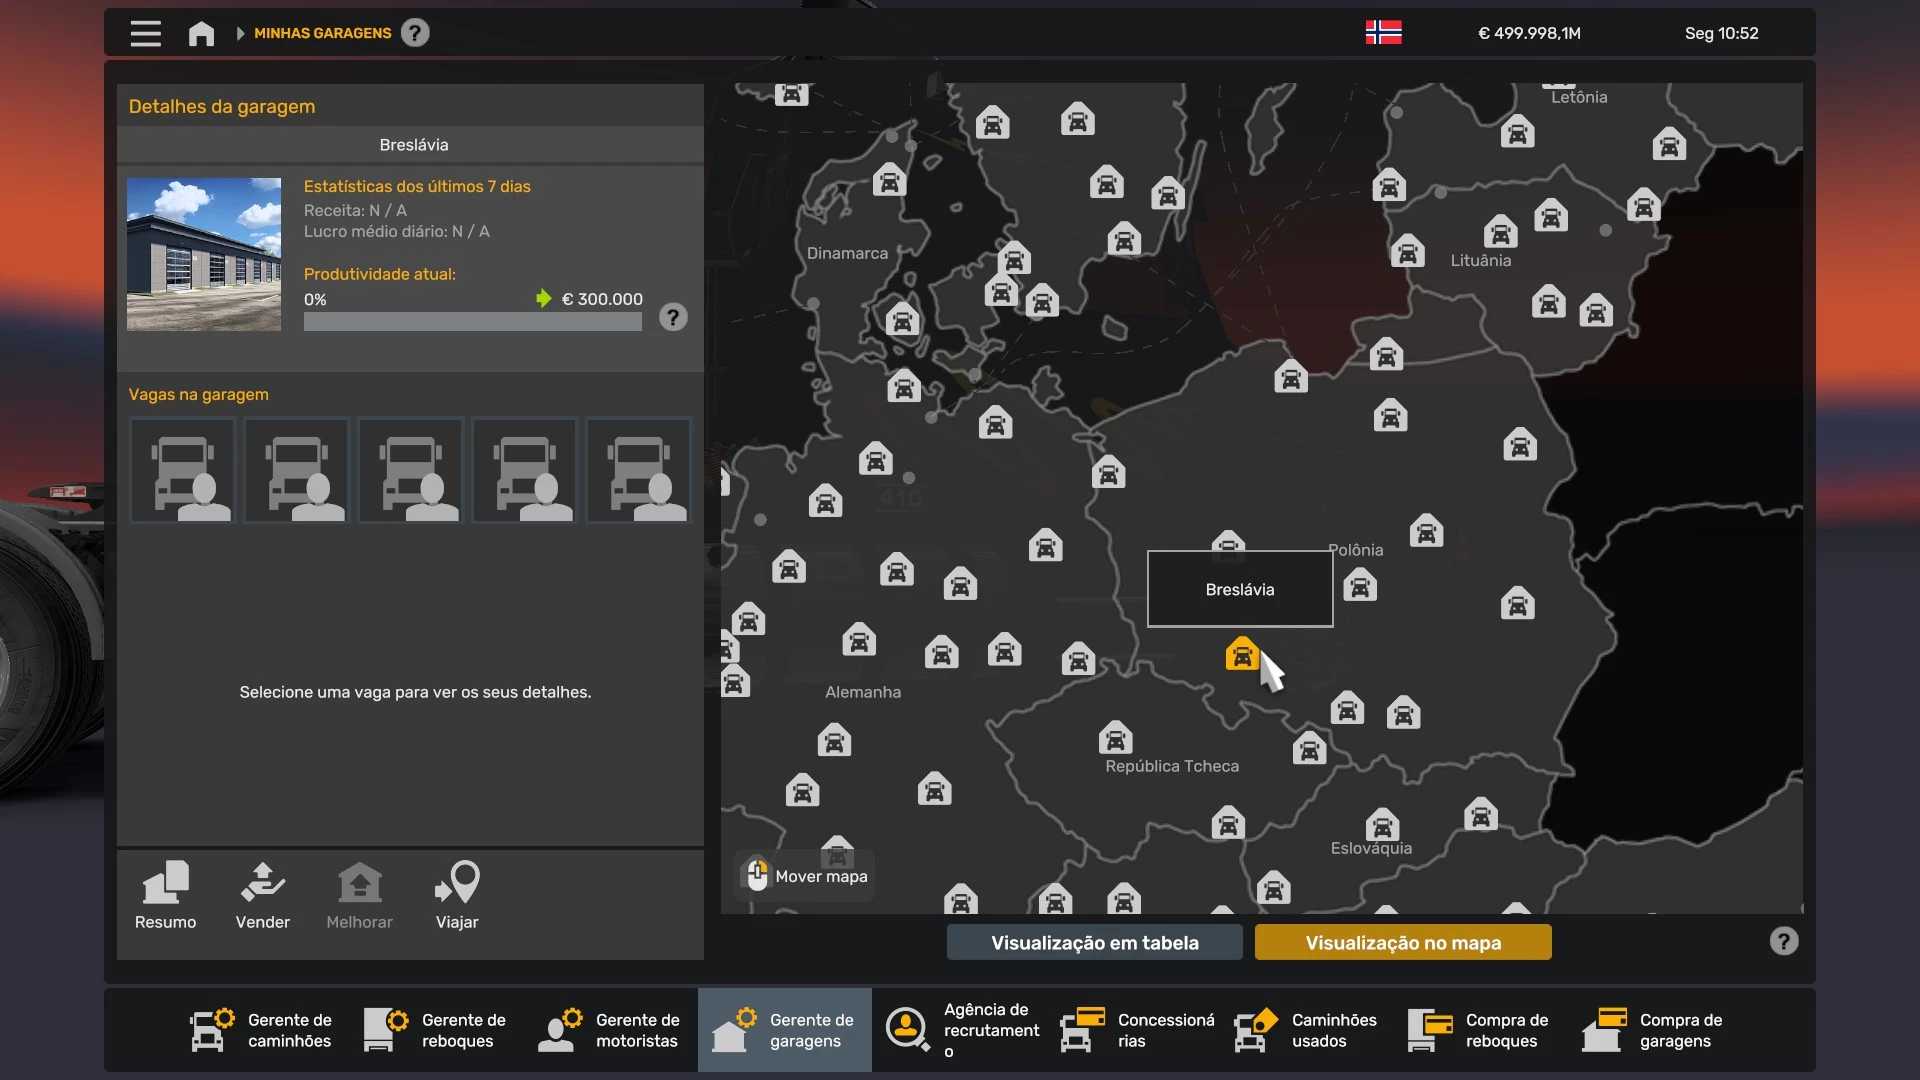Click the home icon in top bar
The width and height of the screenshot is (1920, 1080).
[x=201, y=34]
